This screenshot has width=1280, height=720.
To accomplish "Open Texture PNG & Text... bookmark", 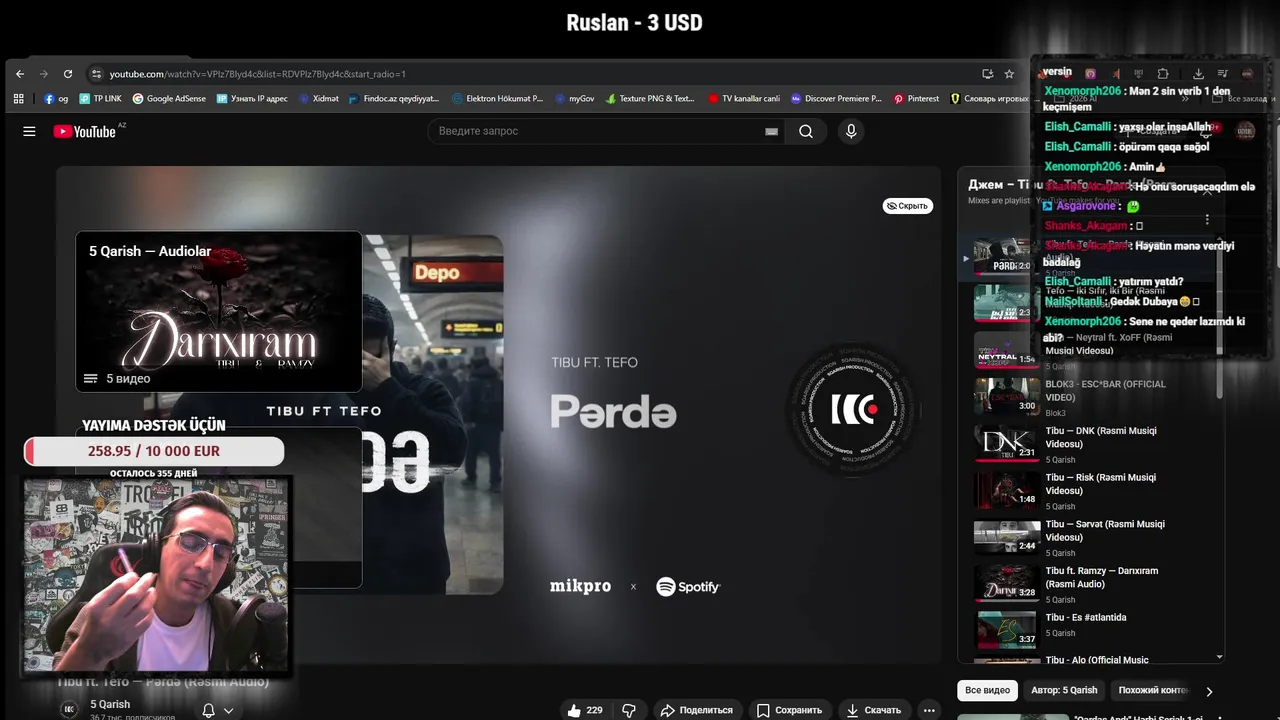I will click(650, 99).
